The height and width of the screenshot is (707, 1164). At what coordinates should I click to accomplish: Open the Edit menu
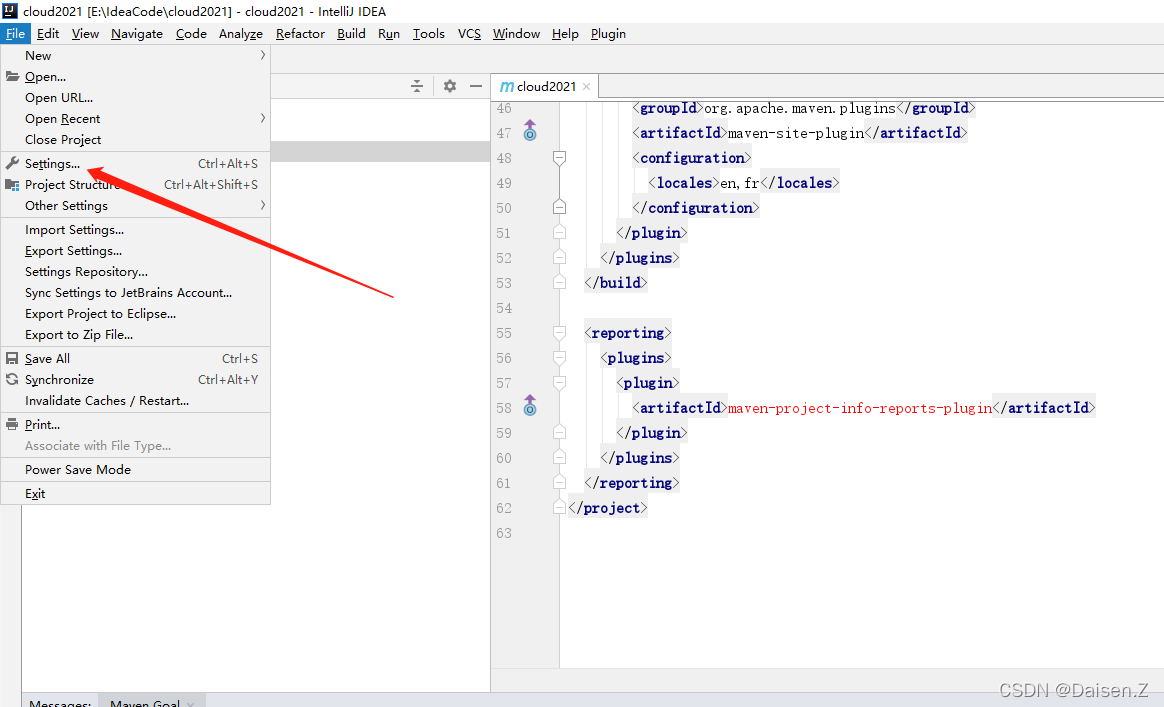point(48,34)
